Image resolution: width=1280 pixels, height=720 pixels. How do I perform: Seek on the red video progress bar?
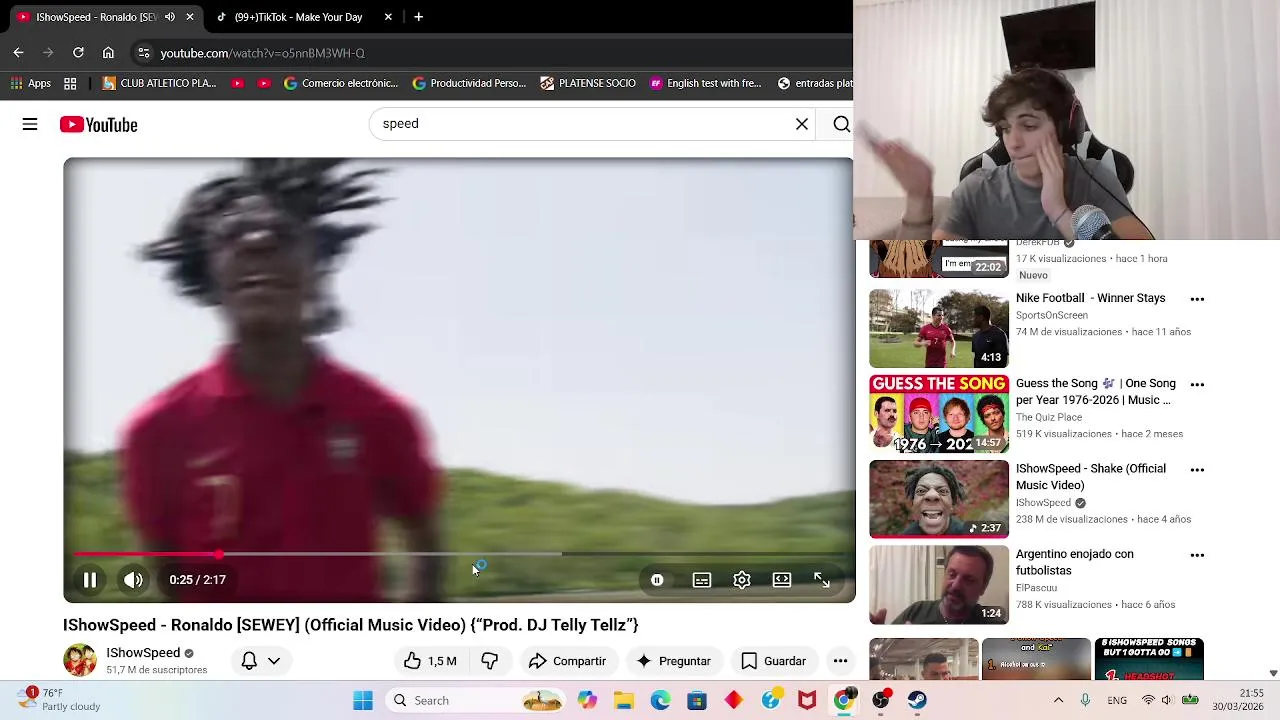click(459, 554)
